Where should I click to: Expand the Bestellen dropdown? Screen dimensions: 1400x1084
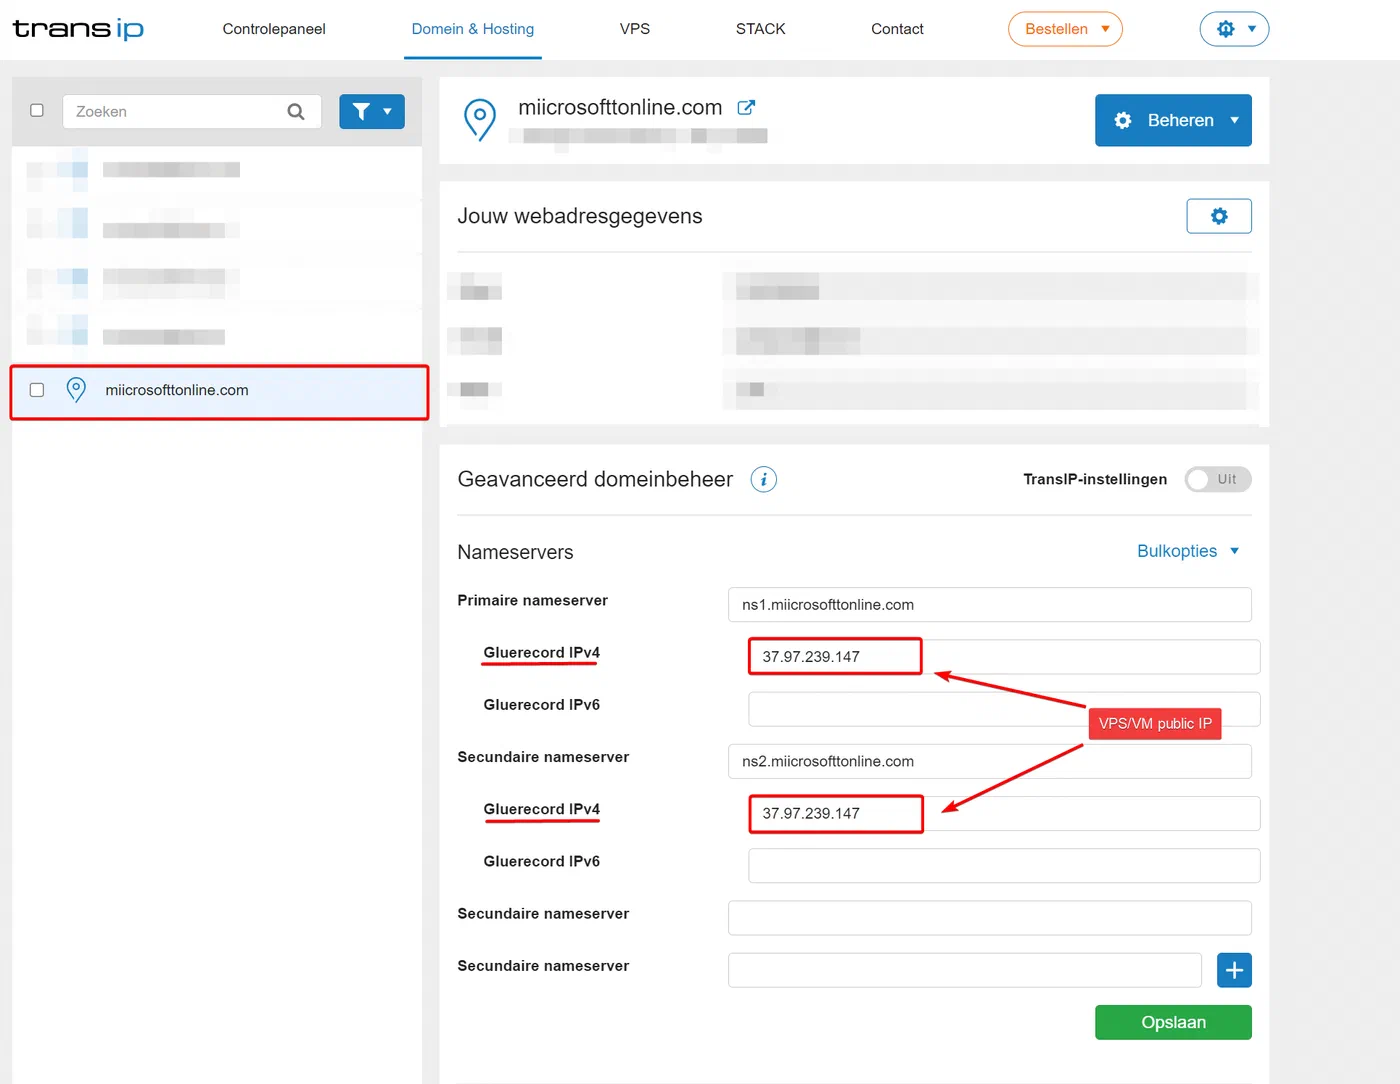tap(1065, 29)
